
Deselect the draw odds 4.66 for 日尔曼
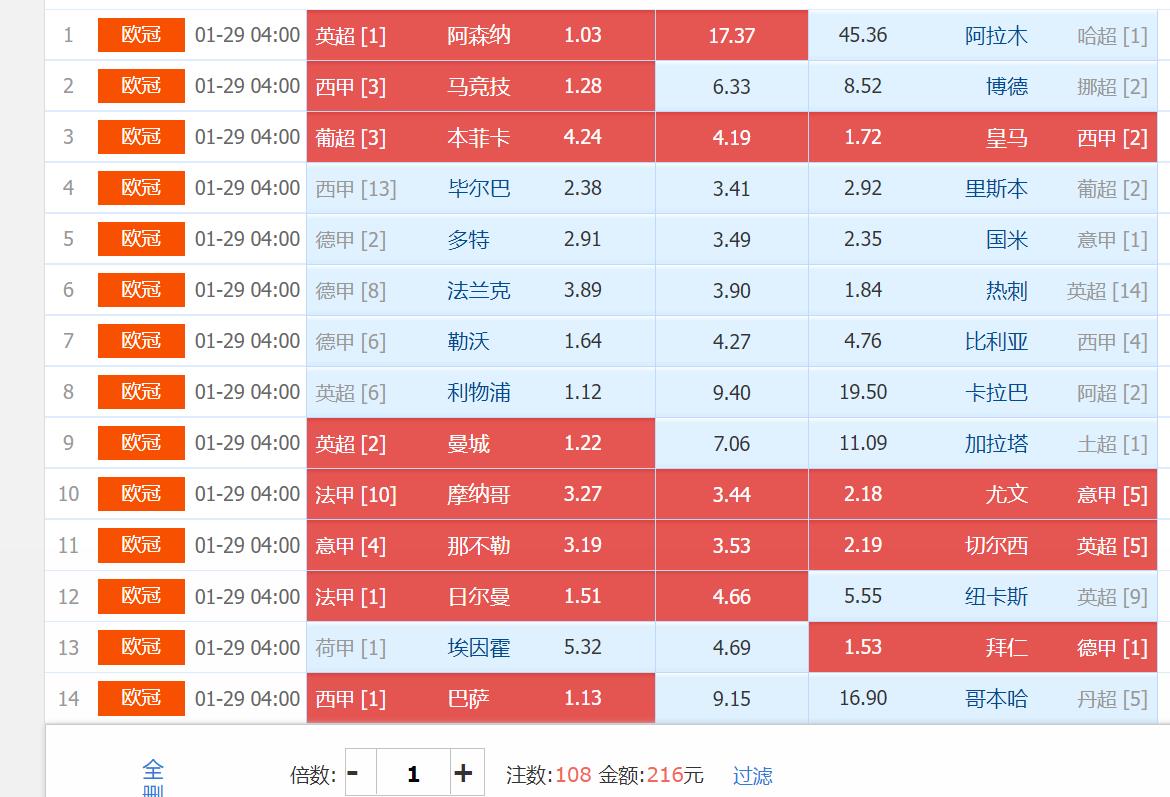(x=731, y=596)
